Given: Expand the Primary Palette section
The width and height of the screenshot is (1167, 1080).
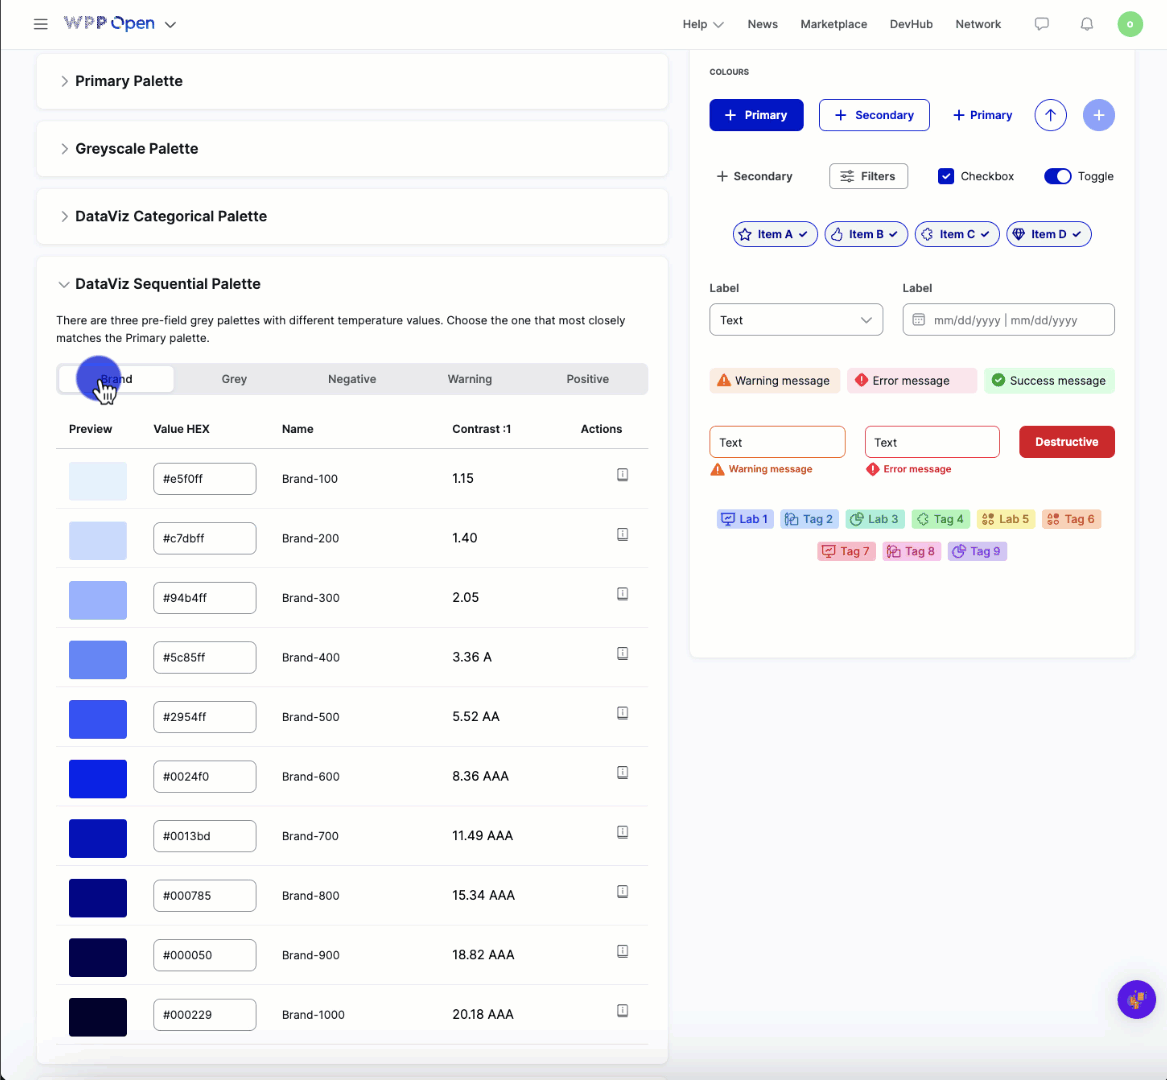Looking at the screenshot, I should click(x=129, y=81).
